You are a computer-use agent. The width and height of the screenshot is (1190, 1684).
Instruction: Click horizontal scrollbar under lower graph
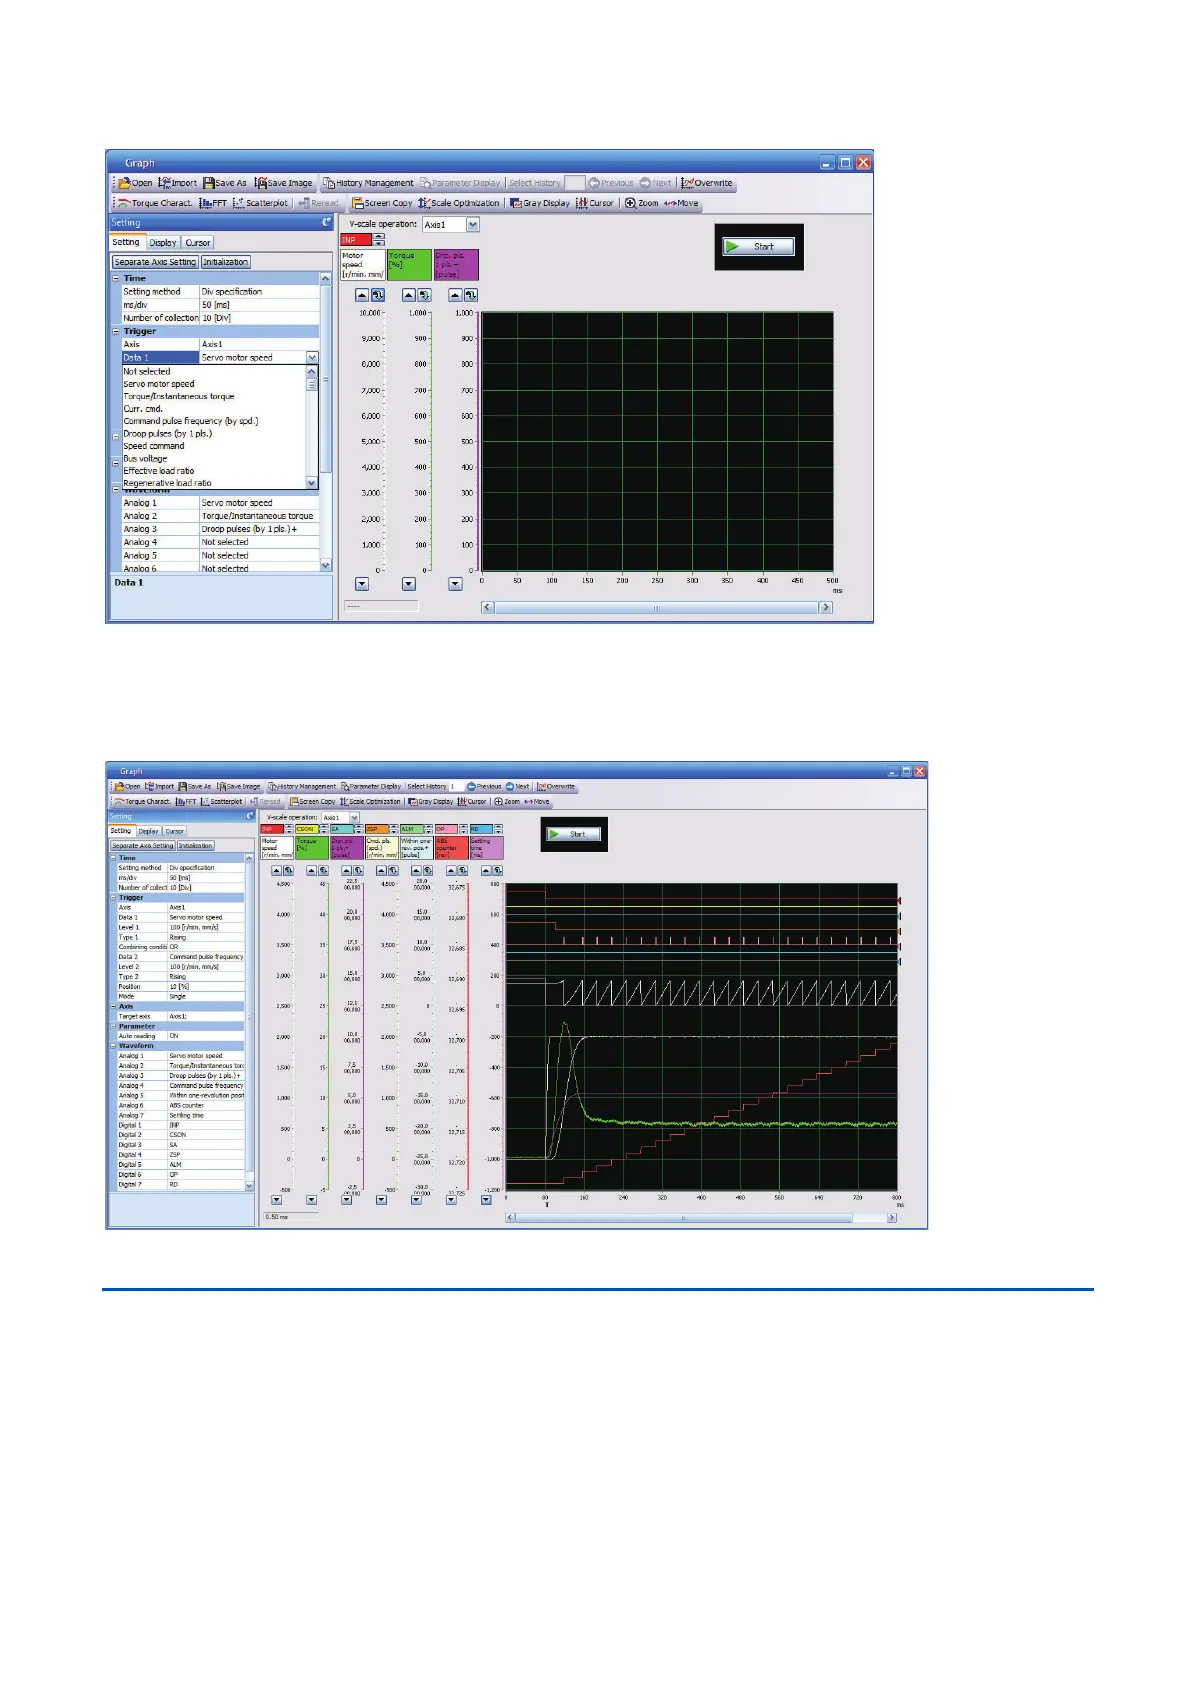pyautogui.click(x=703, y=1217)
